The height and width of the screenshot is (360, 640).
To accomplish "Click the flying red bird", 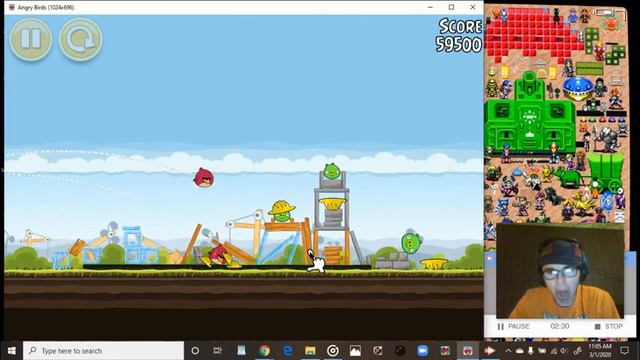I will 203,178.
